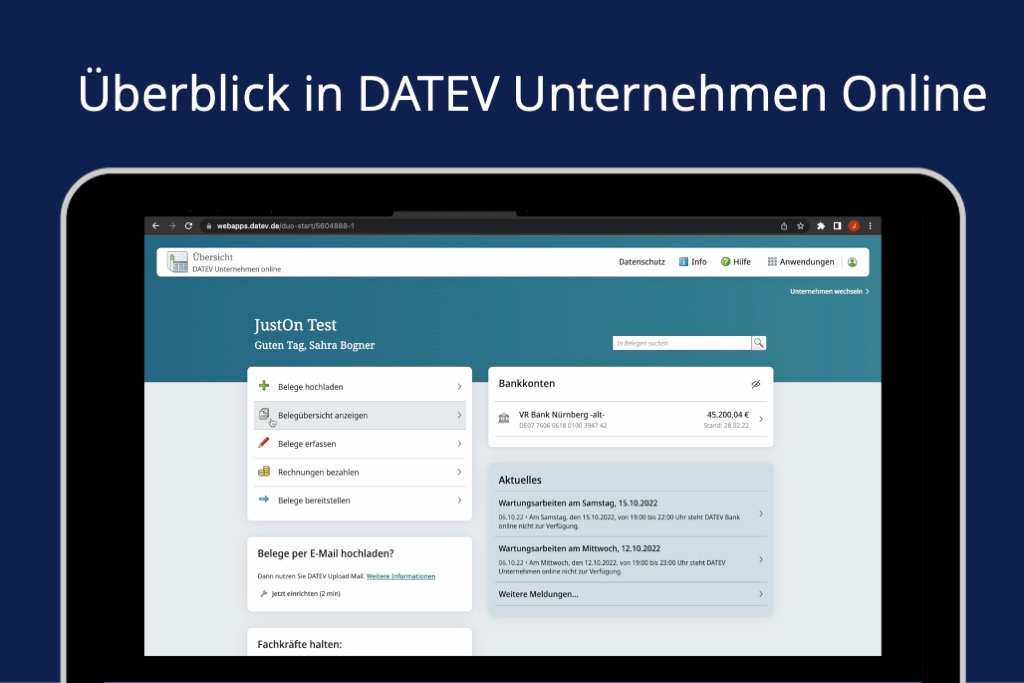The image size is (1024, 683).
Task: Click the bank building icon for VR Bank
Action: pos(503,419)
